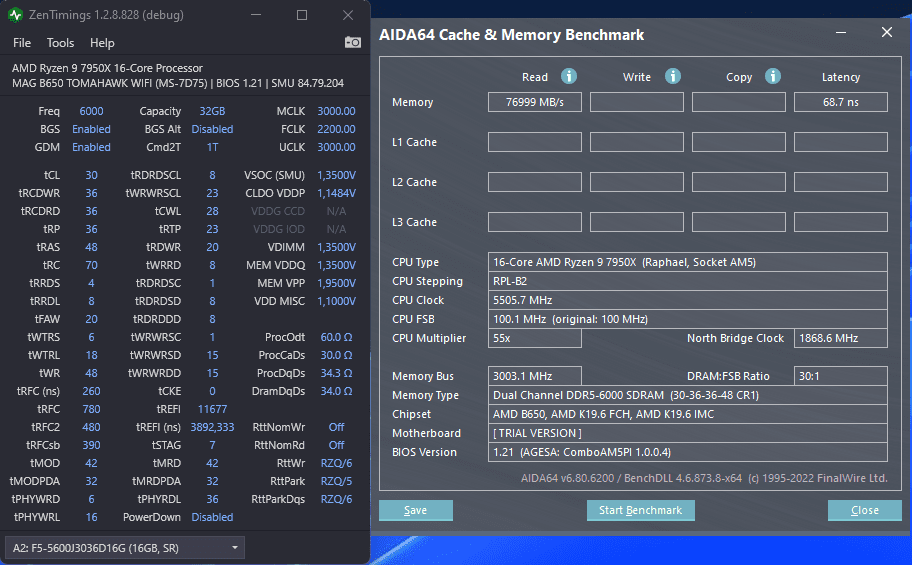The image size is (912, 565).
Task: Click the UCLK 3000.00 value
Action: 336,147
